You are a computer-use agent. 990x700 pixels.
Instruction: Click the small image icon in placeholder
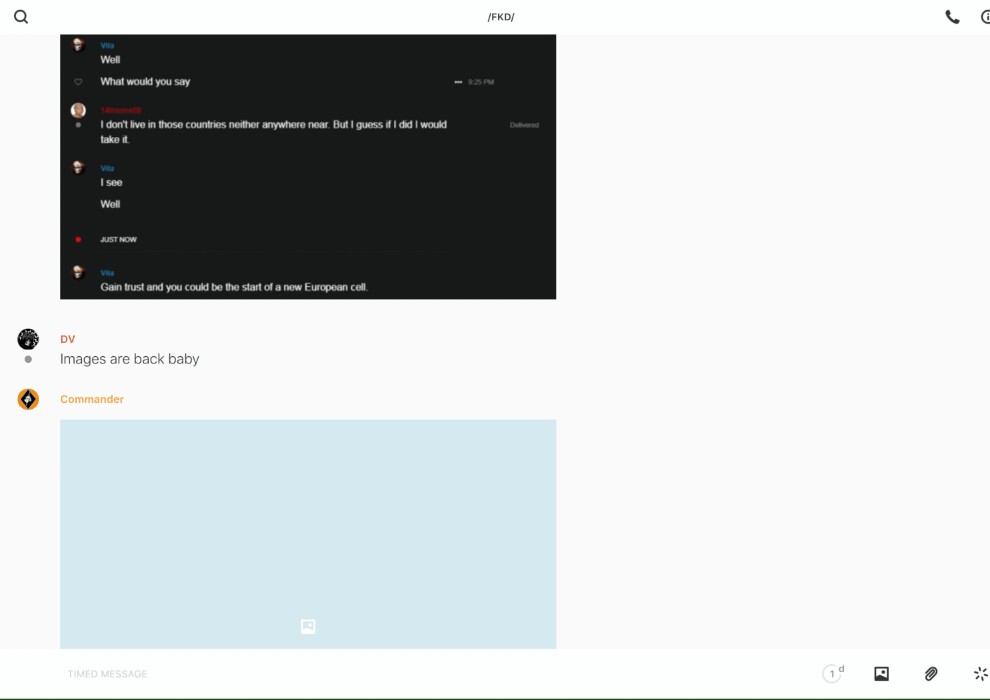coord(308,626)
